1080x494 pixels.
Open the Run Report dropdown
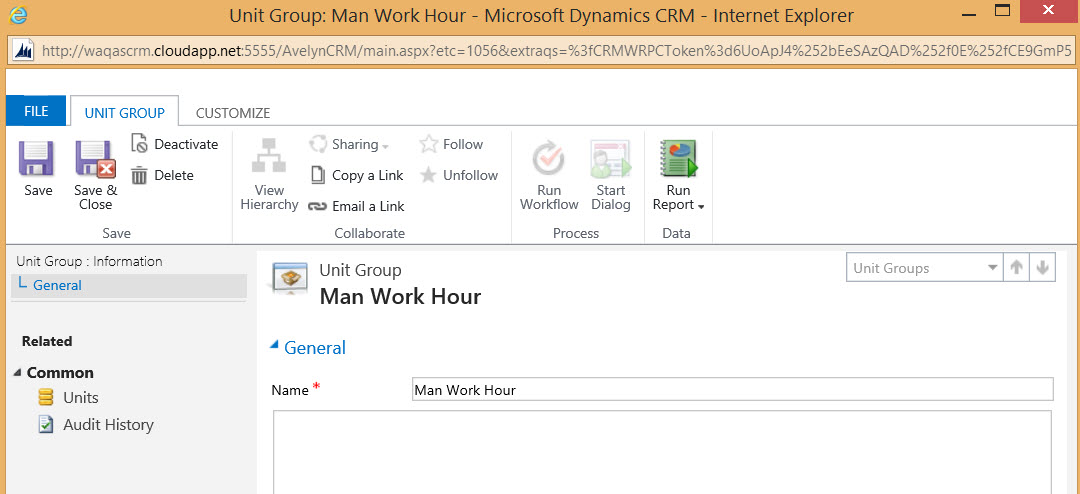tap(678, 174)
